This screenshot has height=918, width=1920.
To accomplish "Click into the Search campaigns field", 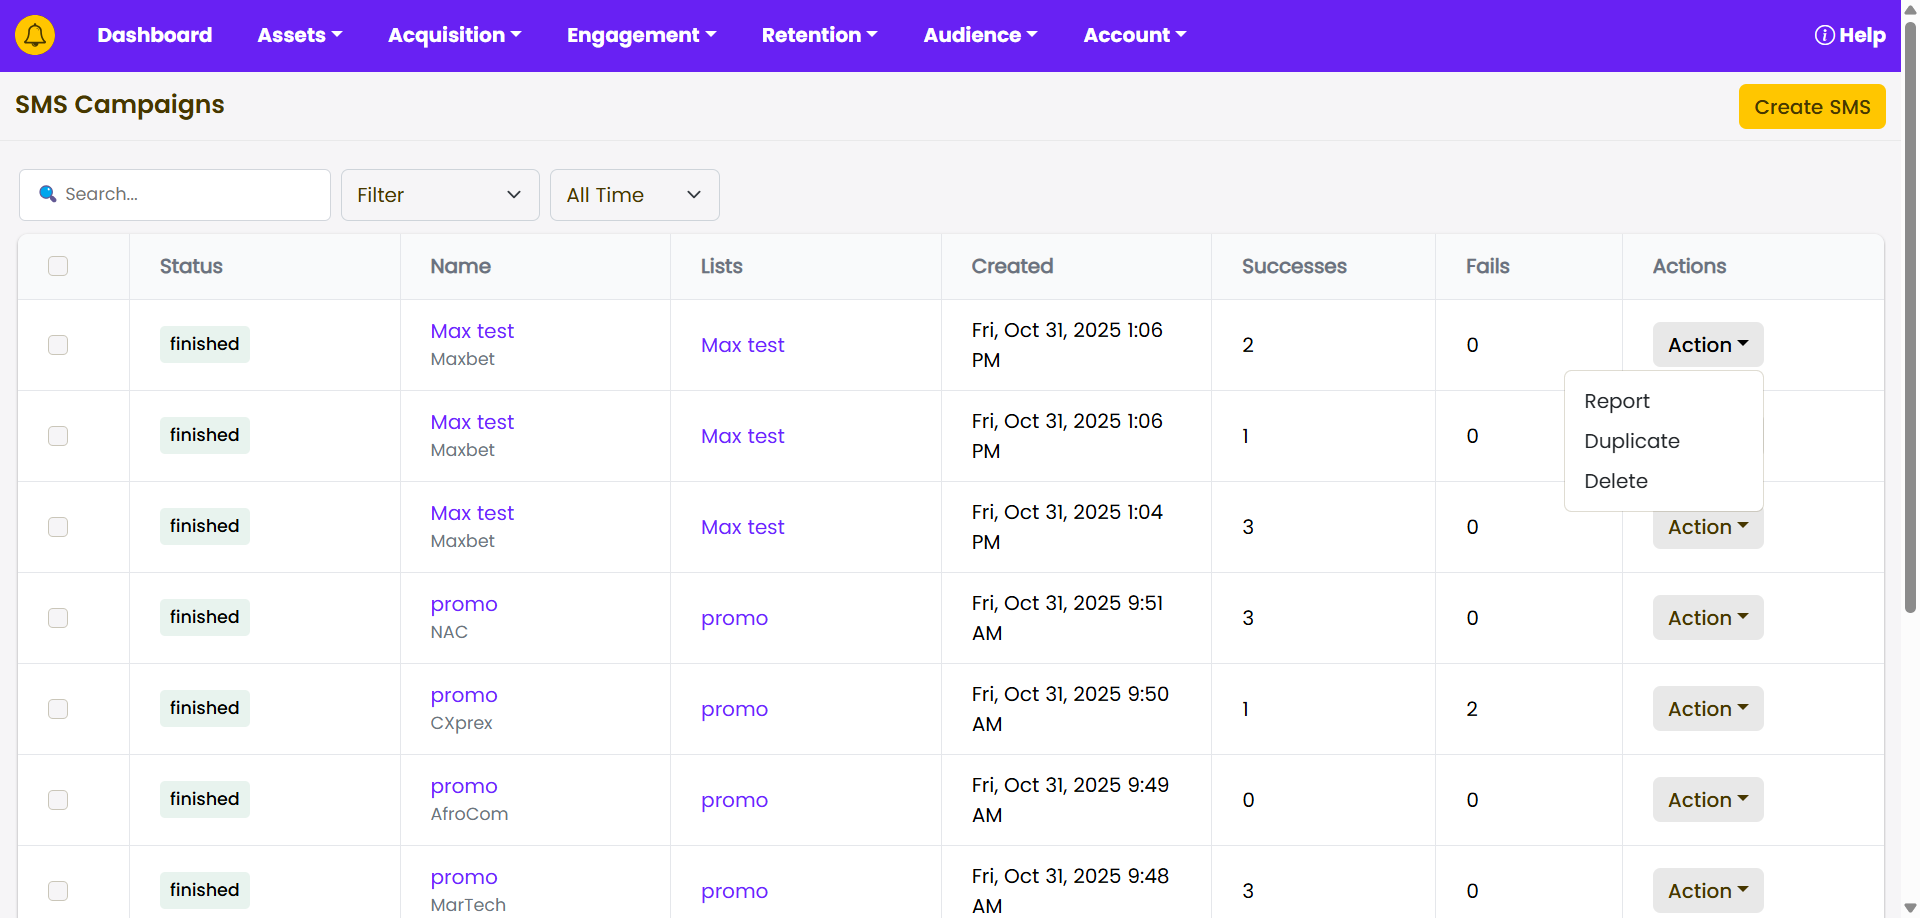I will pos(190,195).
